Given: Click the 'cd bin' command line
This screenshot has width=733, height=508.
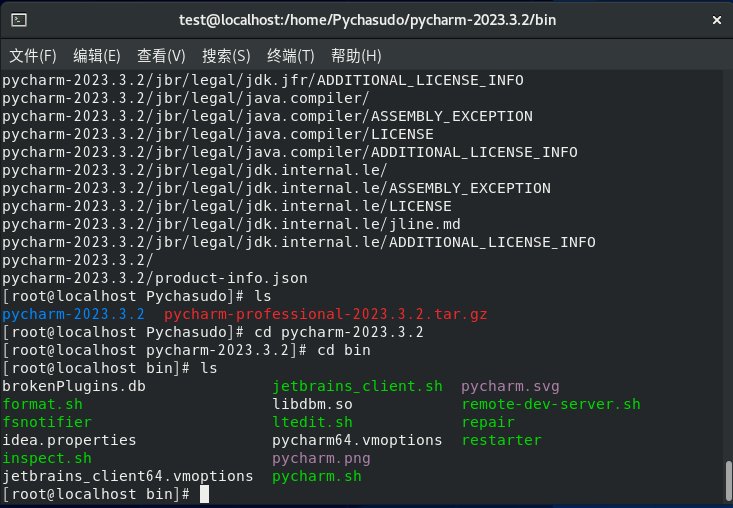Looking at the screenshot, I should pos(186,351).
